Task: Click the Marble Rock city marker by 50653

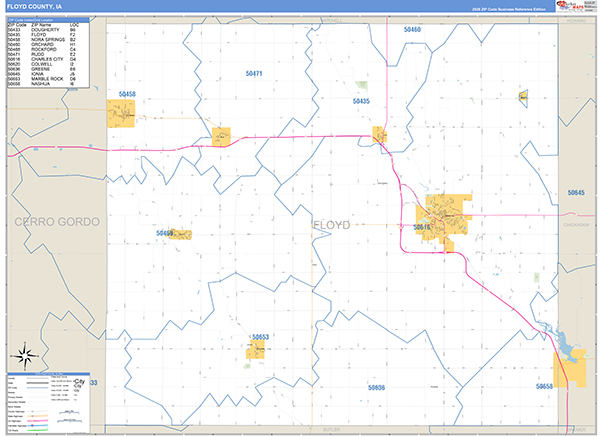Action: click(x=256, y=350)
